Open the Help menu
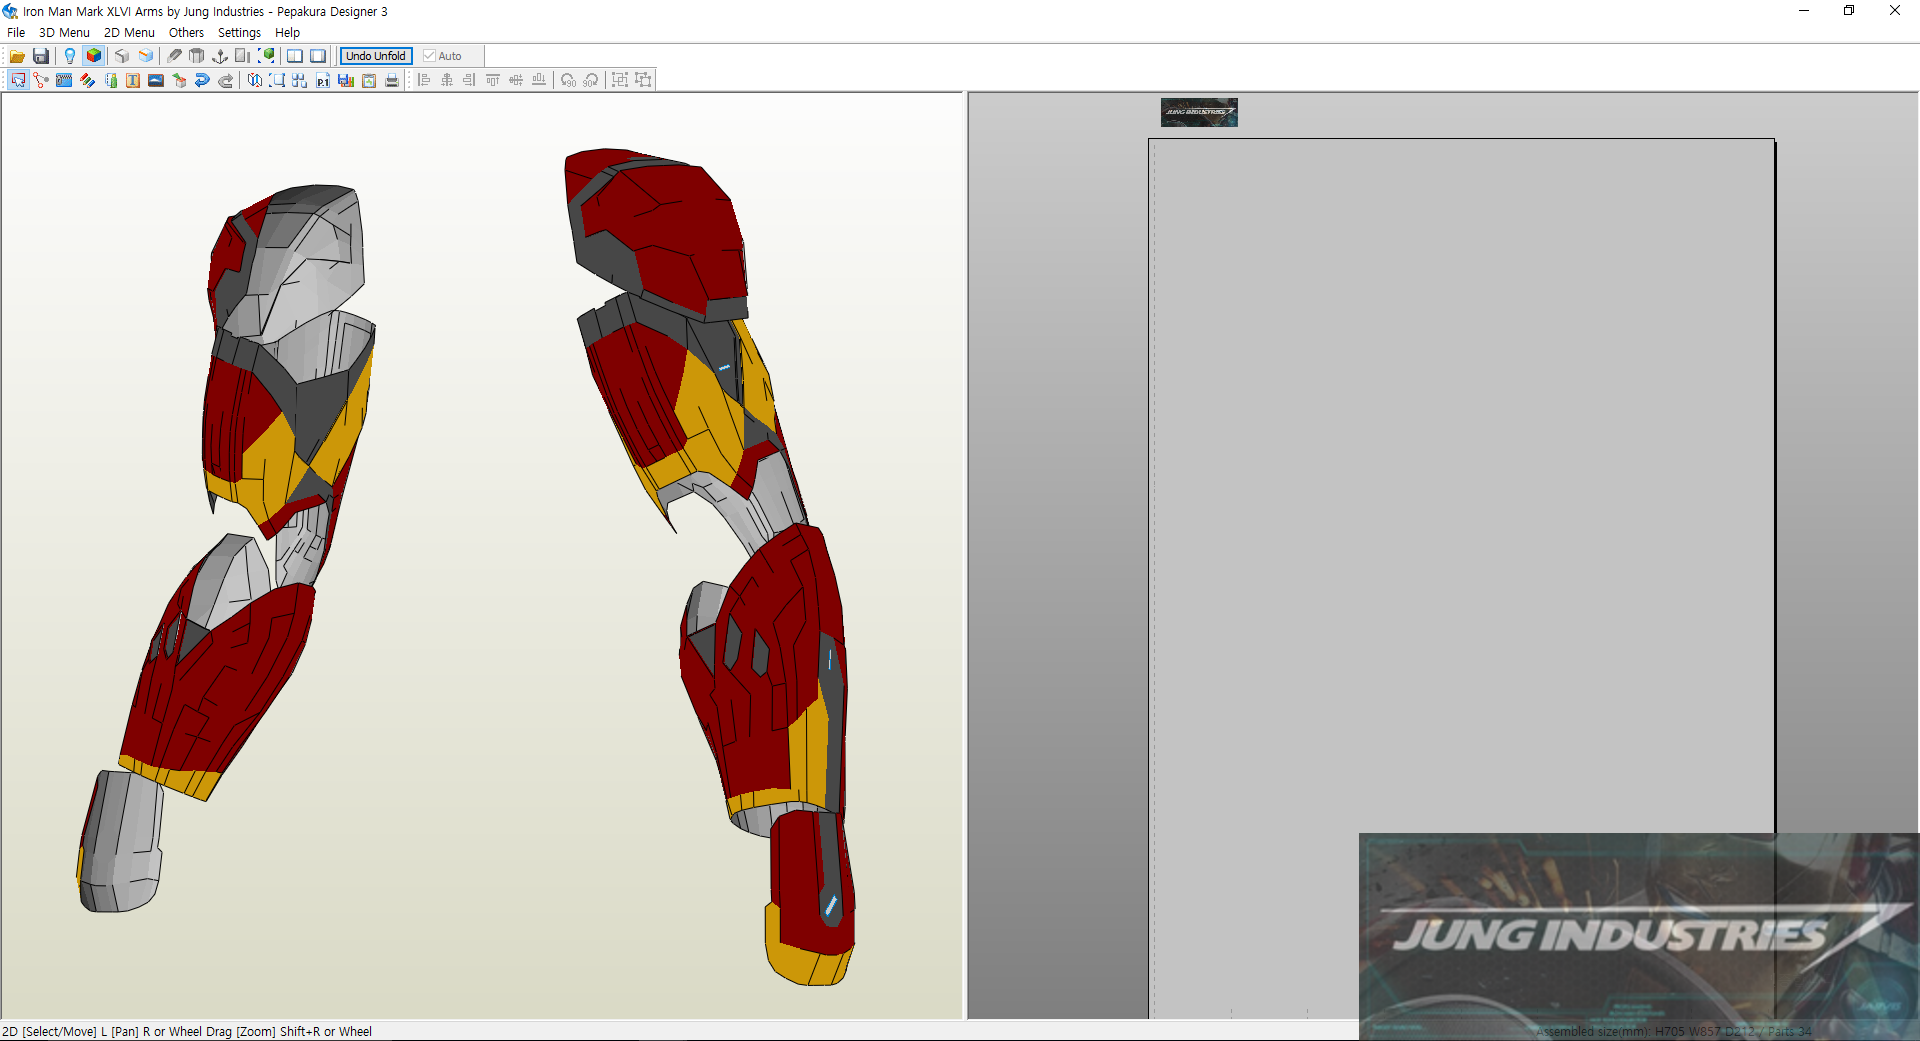This screenshot has width=1920, height=1041. coord(287,32)
